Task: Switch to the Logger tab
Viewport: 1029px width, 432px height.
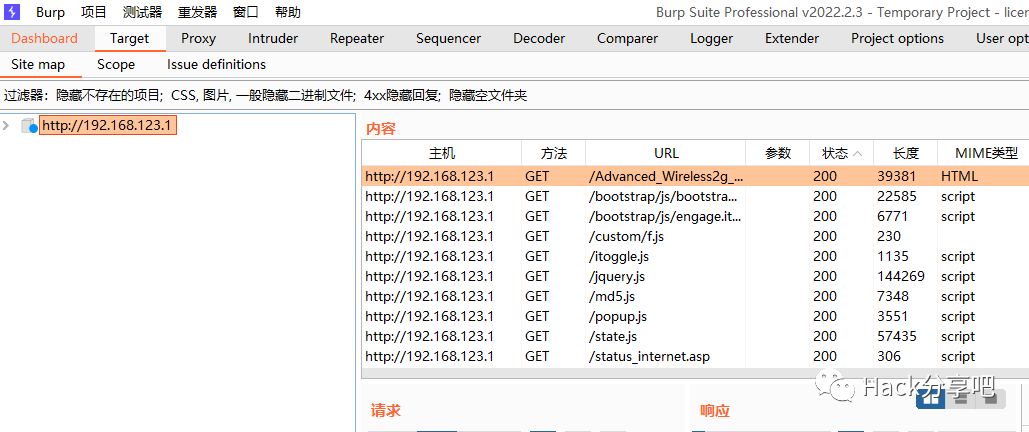Action: coord(711,39)
